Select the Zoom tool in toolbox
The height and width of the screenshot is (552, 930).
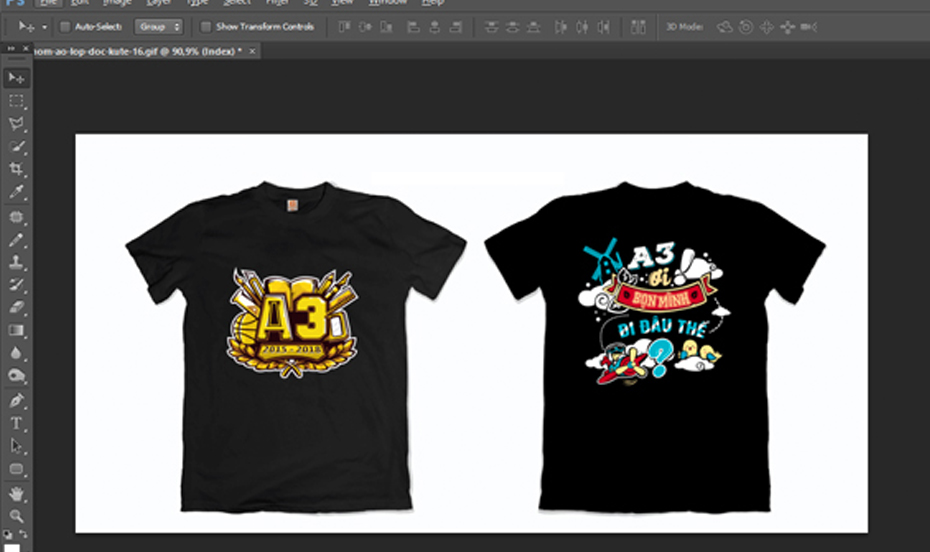(x=17, y=516)
